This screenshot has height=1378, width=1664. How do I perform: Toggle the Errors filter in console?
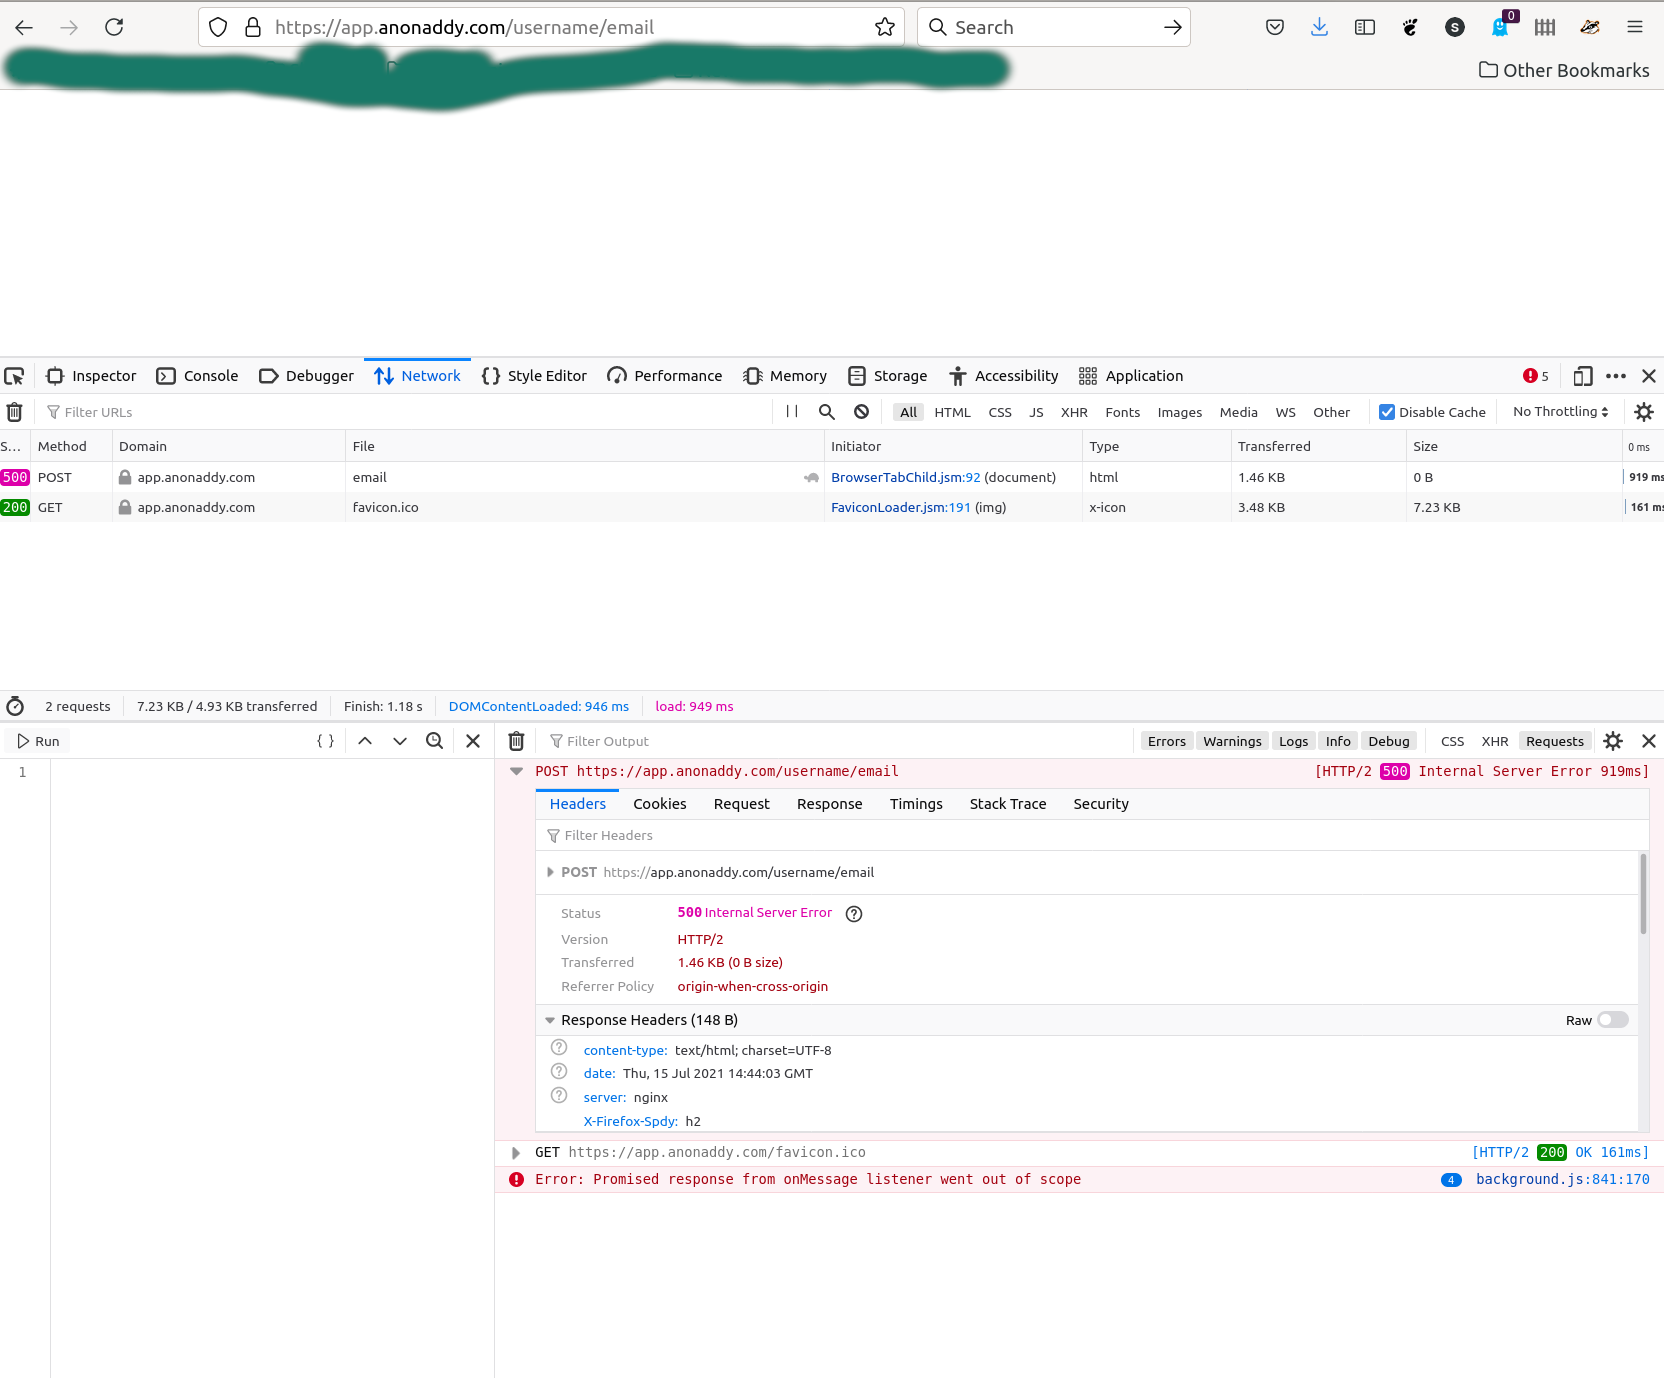coord(1166,740)
